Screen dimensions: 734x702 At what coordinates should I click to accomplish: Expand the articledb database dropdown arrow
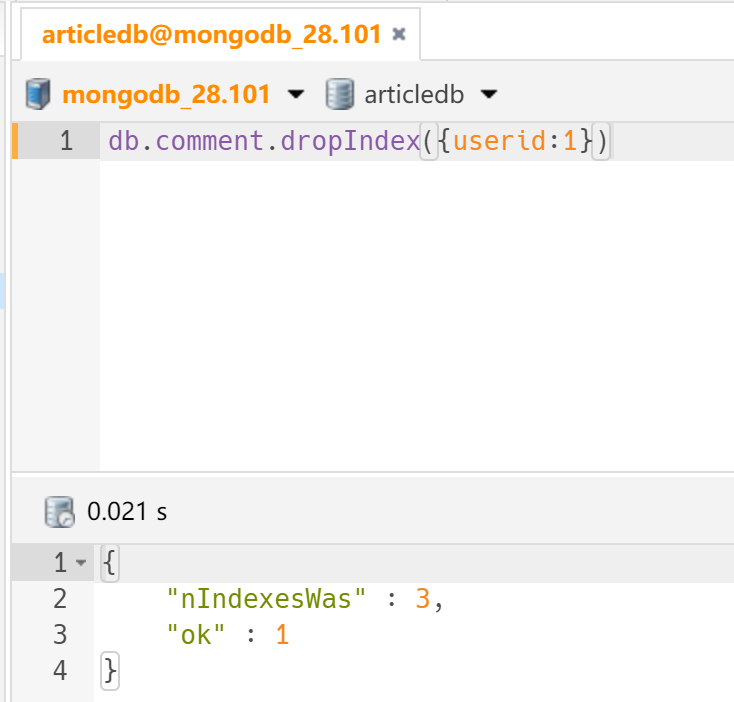[x=489, y=95]
